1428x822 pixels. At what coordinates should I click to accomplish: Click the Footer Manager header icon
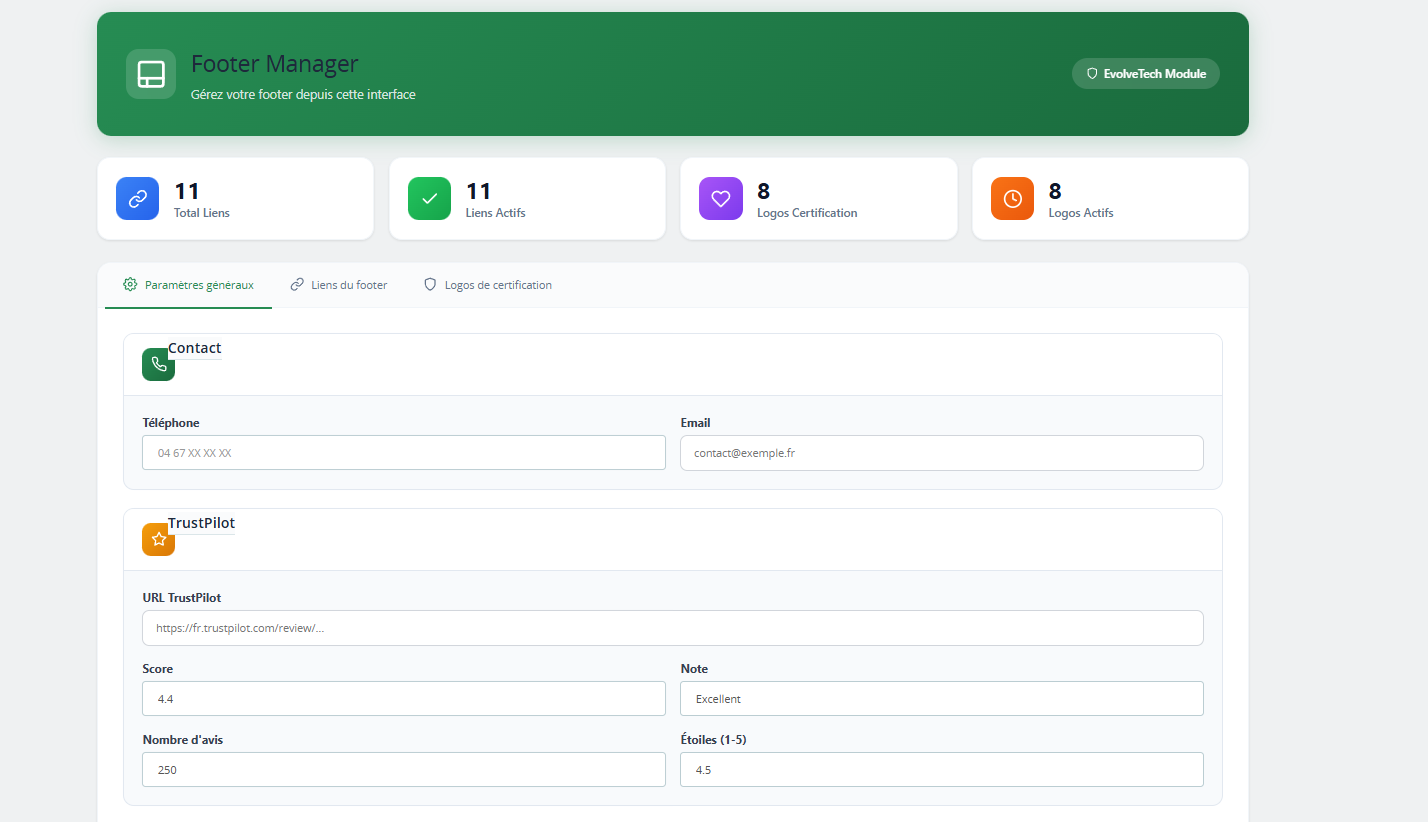pos(150,74)
